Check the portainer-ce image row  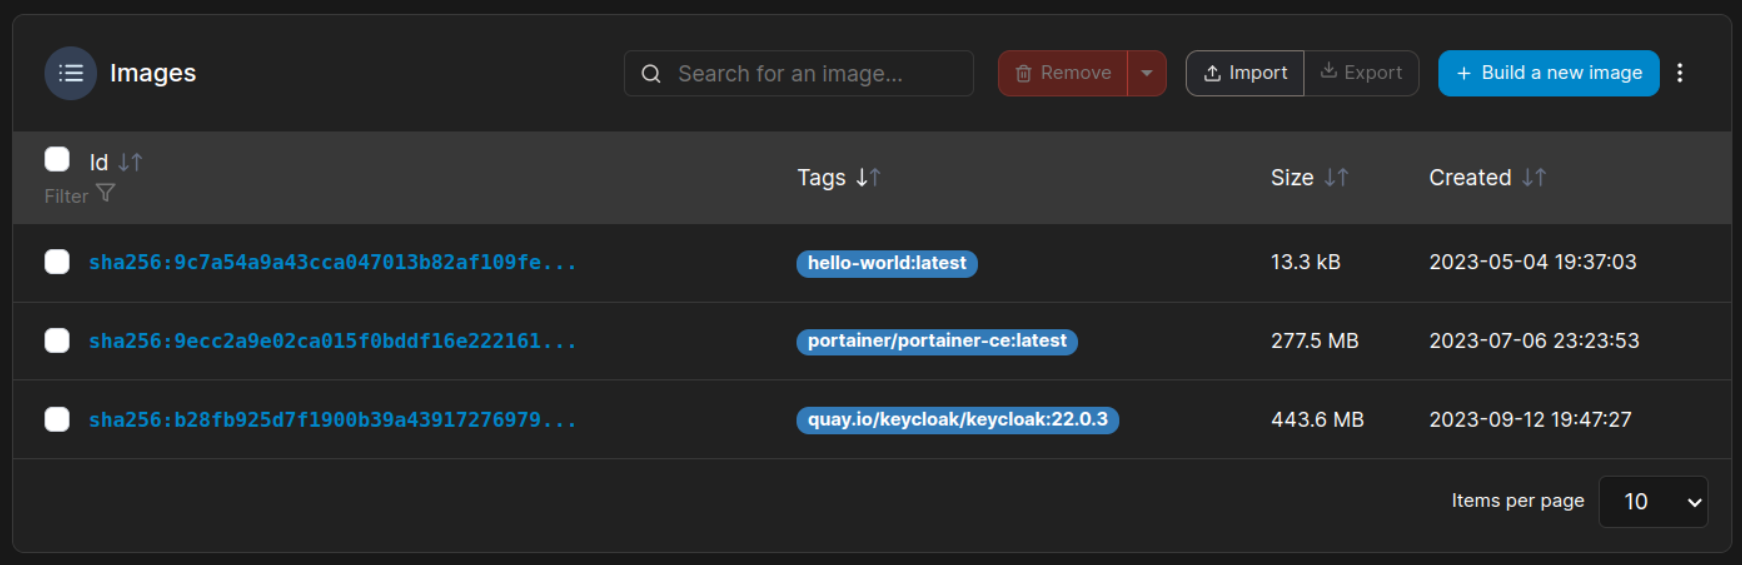click(x=57, y=341)
